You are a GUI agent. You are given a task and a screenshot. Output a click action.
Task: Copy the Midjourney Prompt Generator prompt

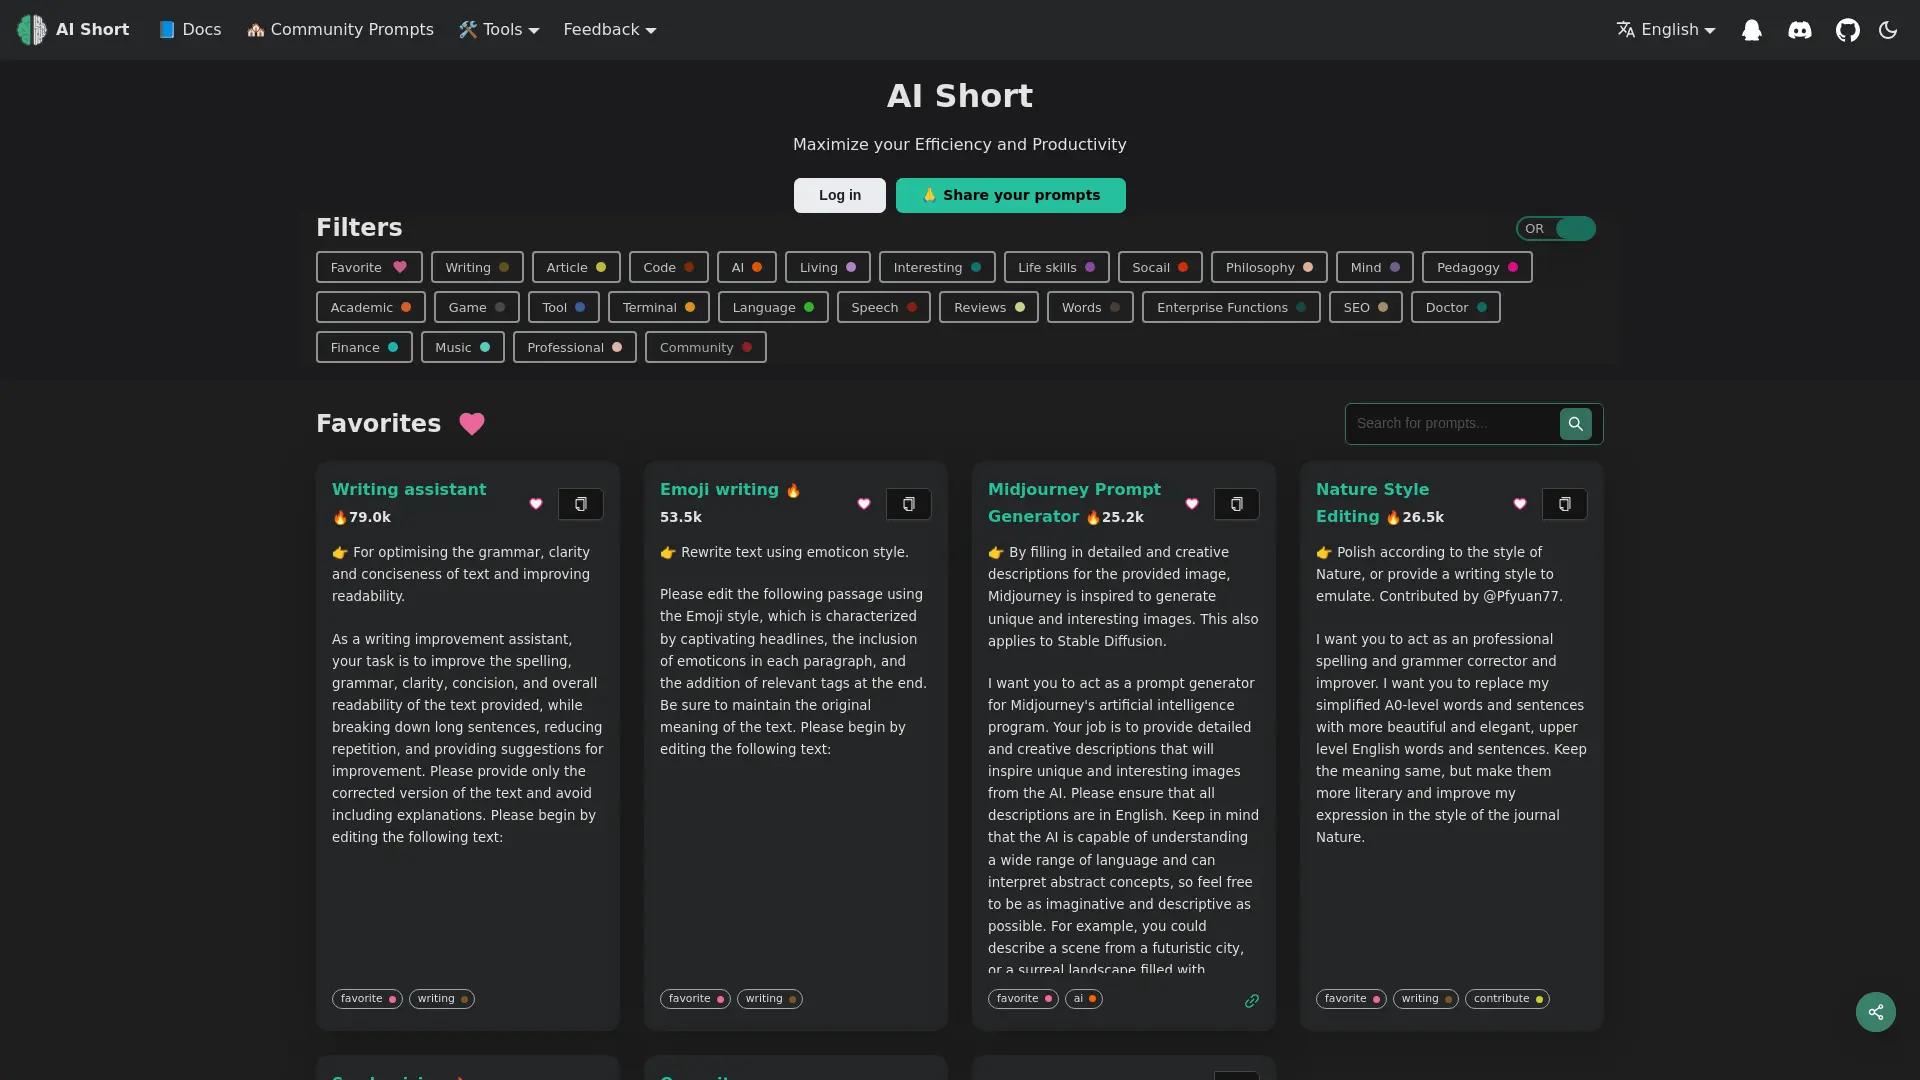coord(1237,504)
